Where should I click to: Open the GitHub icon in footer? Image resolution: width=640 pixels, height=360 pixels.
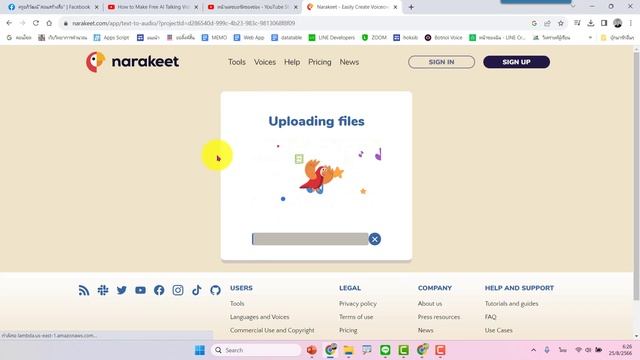coord(216,290)
